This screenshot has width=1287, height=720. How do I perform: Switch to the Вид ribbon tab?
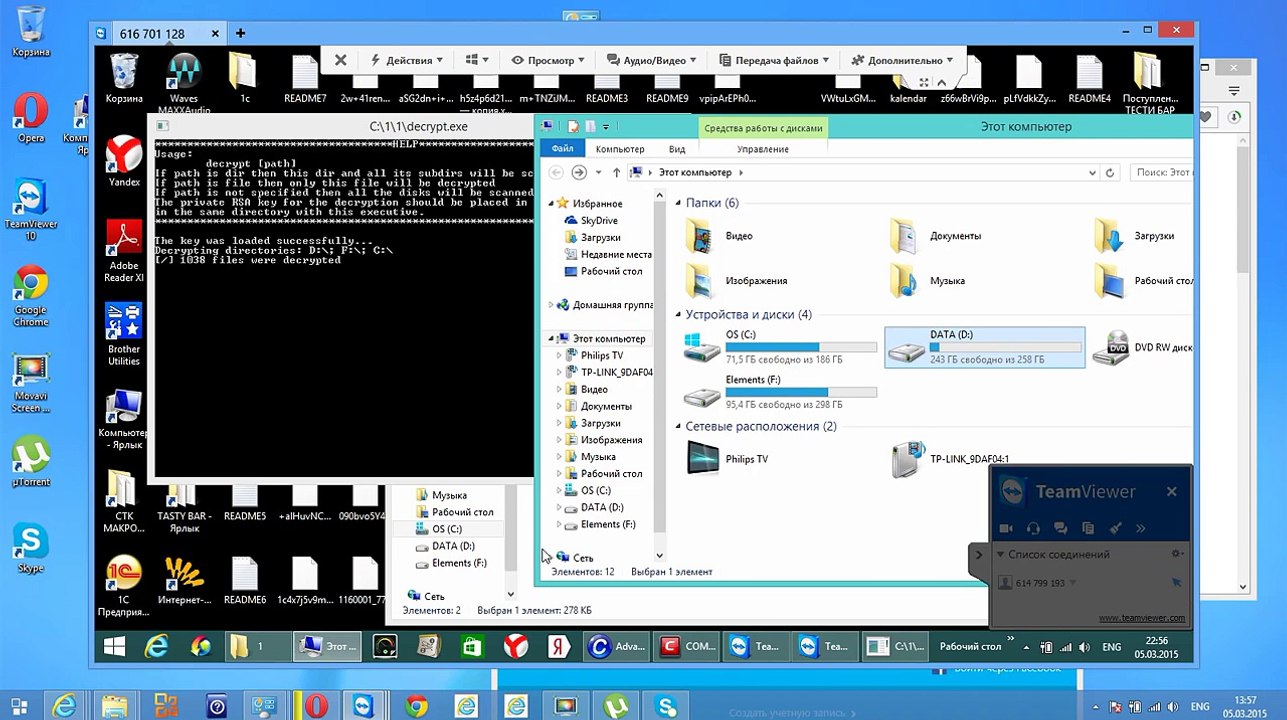click(x=677, y=149)
